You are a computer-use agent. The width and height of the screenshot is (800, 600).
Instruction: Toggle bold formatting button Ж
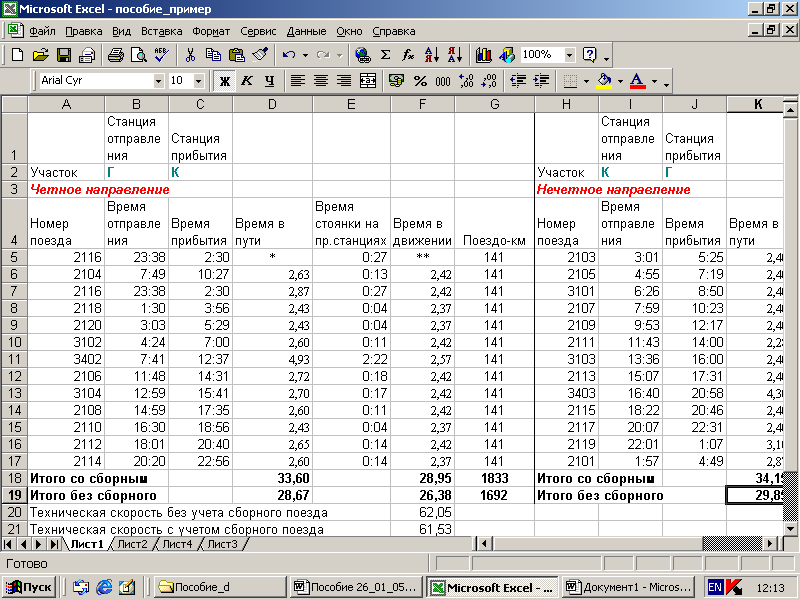[225, 81]
